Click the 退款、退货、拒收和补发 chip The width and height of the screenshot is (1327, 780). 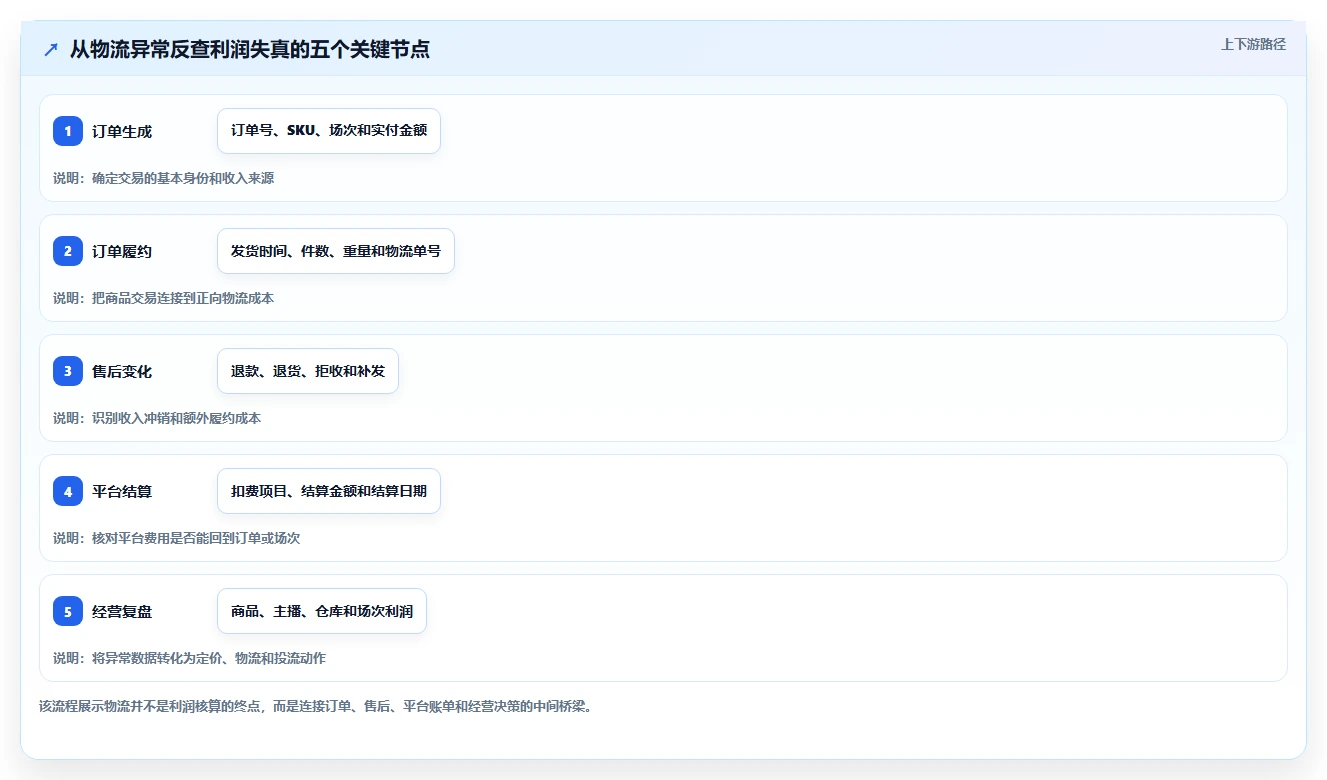pos(308,371)
